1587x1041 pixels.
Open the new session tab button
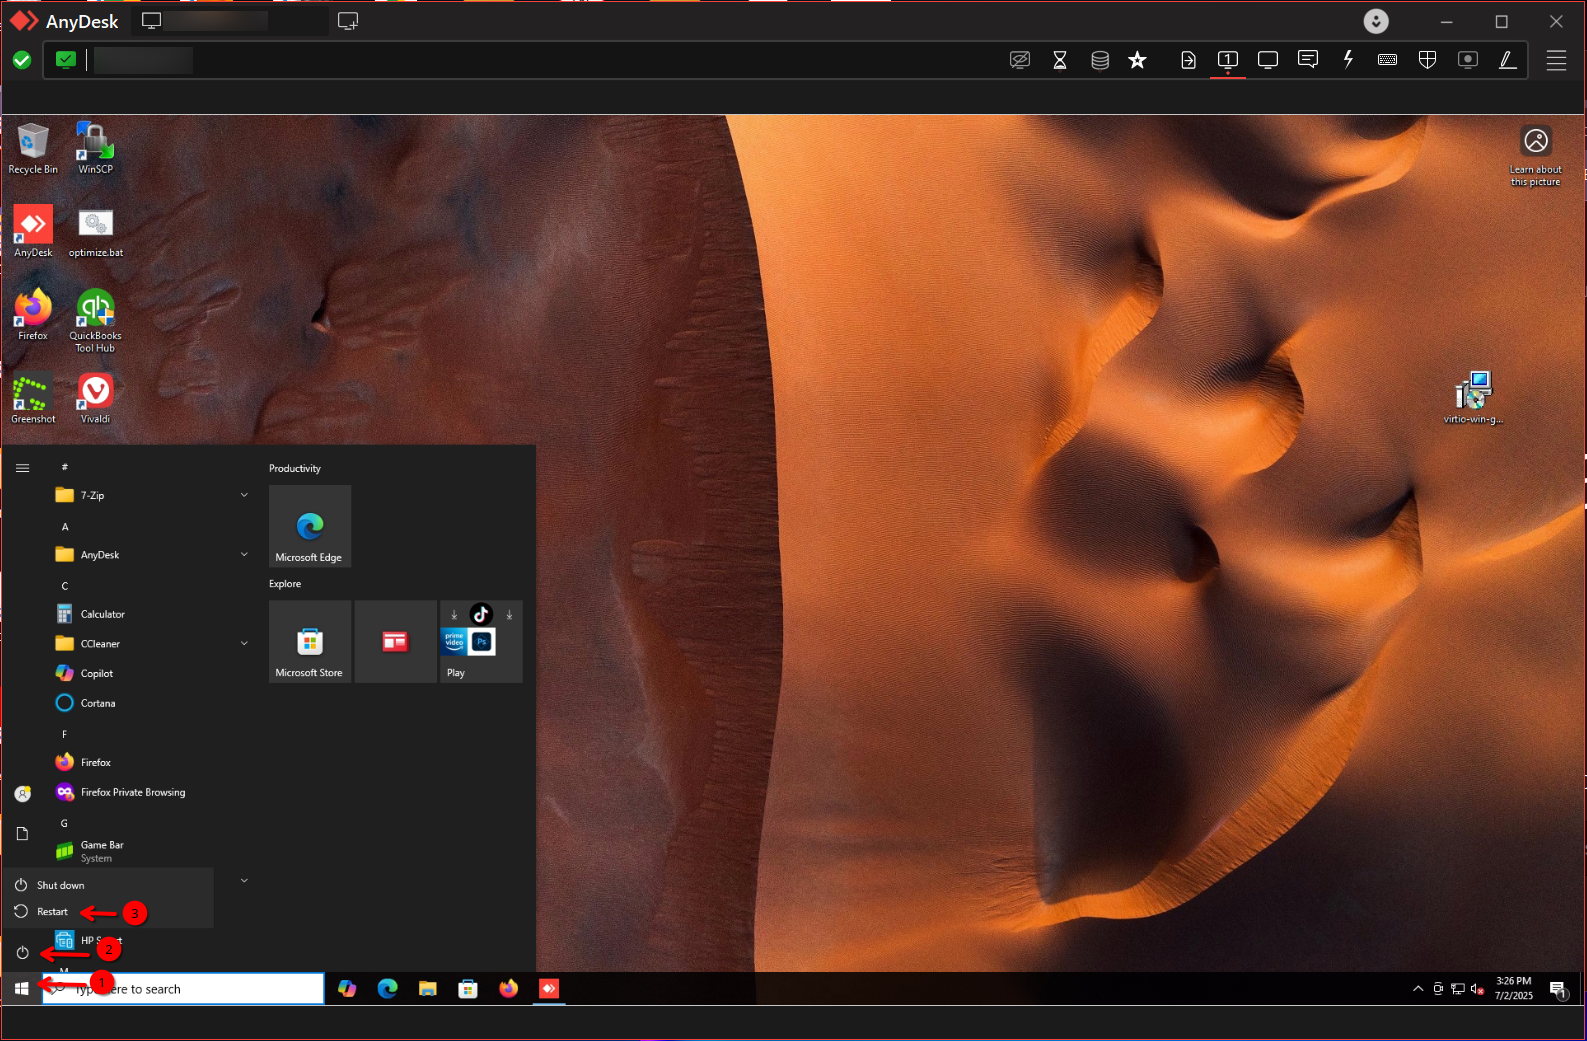tap(348, 21)
